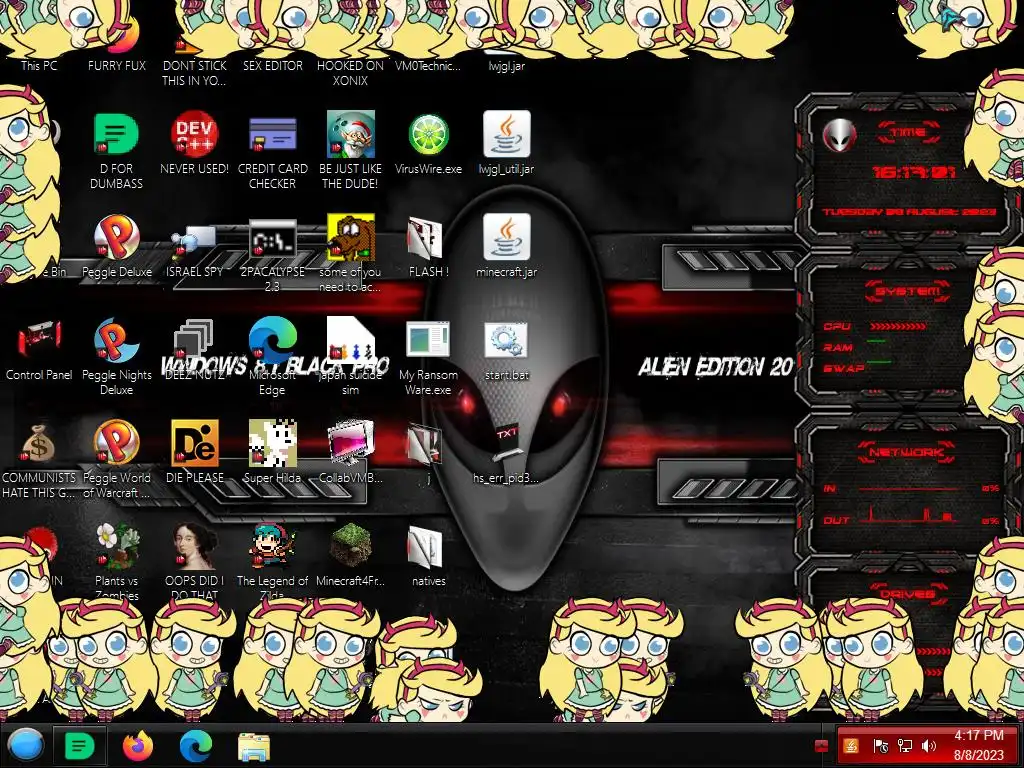
Task: Click the network tray icon
Action: pyautogui.click(x=905, y=746)
